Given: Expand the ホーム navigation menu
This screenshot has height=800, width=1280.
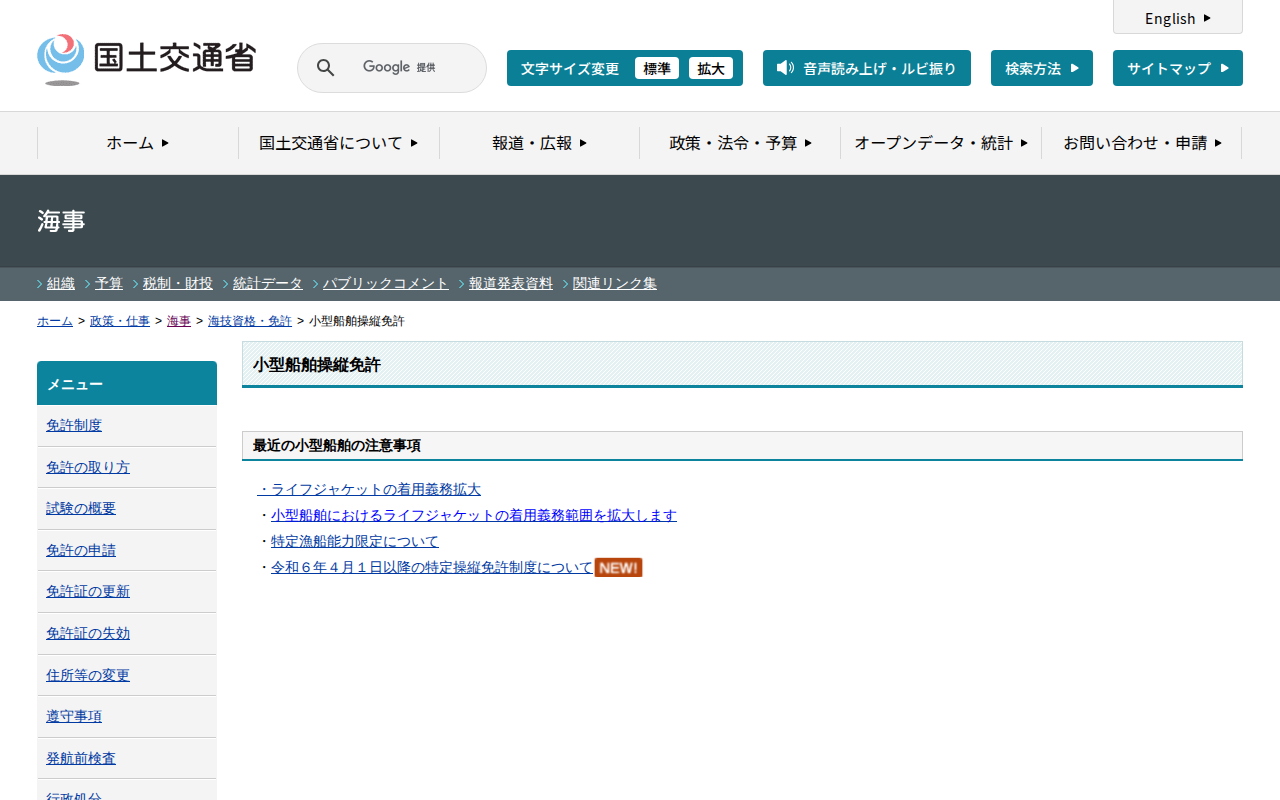Looking at the screenshot, I should coord(138,143).
